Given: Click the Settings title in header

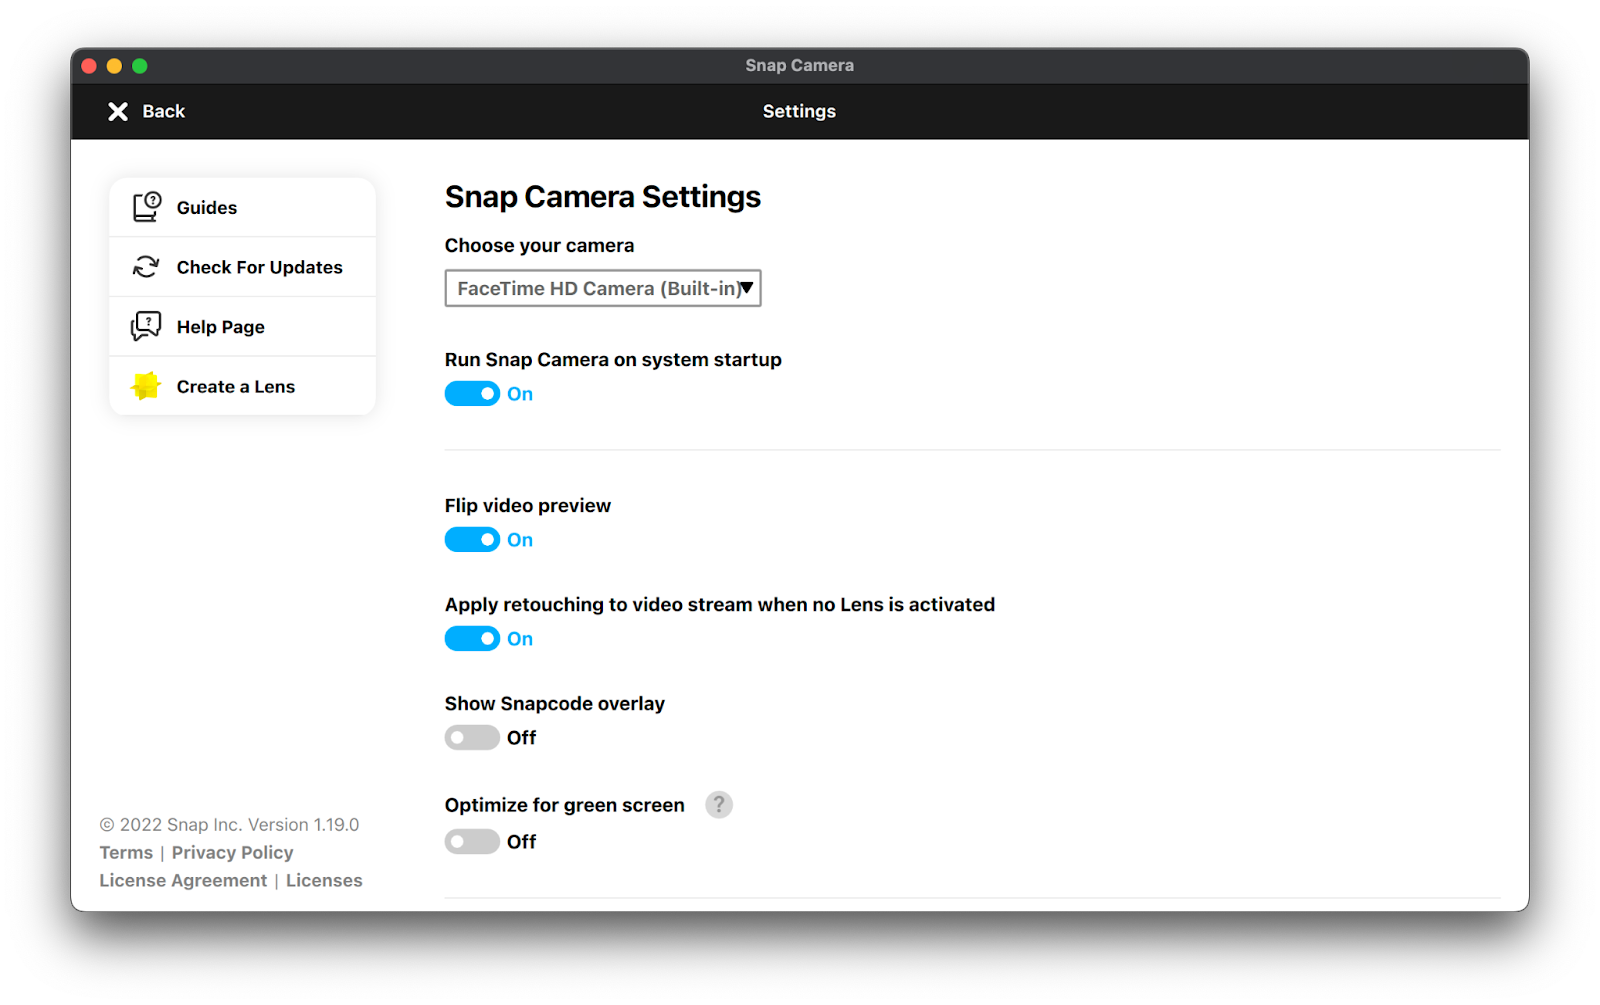Looking at the screenshot, I should click(x=799, y=111).
